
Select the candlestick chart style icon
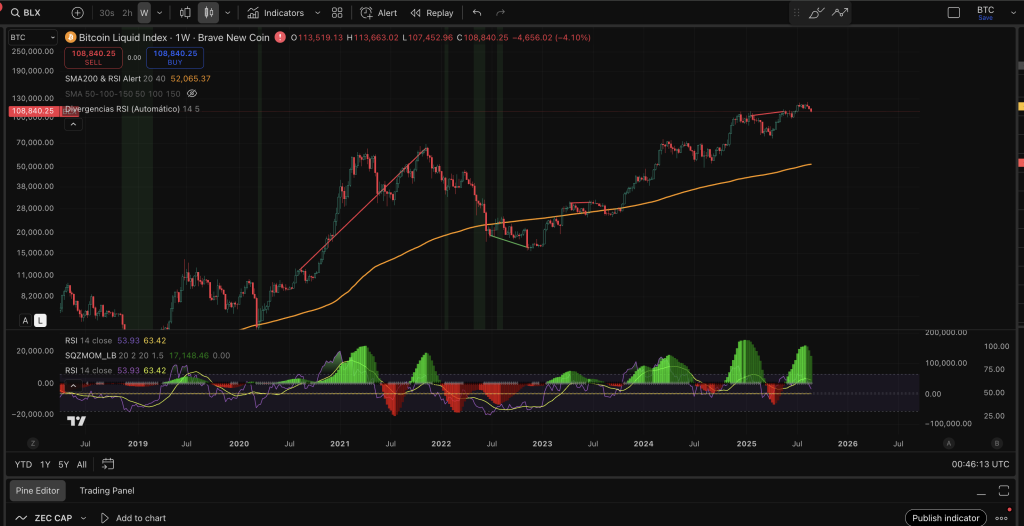(208, 13)
